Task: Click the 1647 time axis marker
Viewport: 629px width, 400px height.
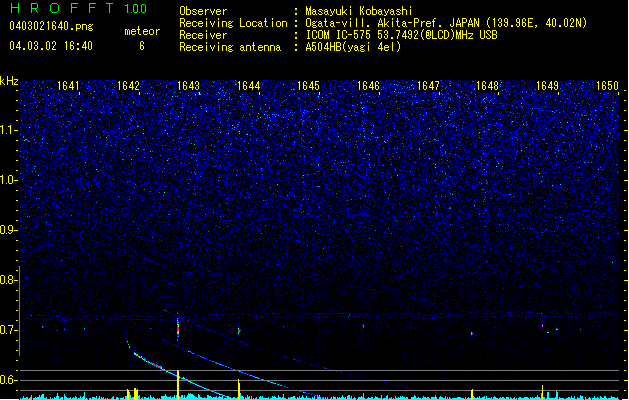Action: [428, 86]
